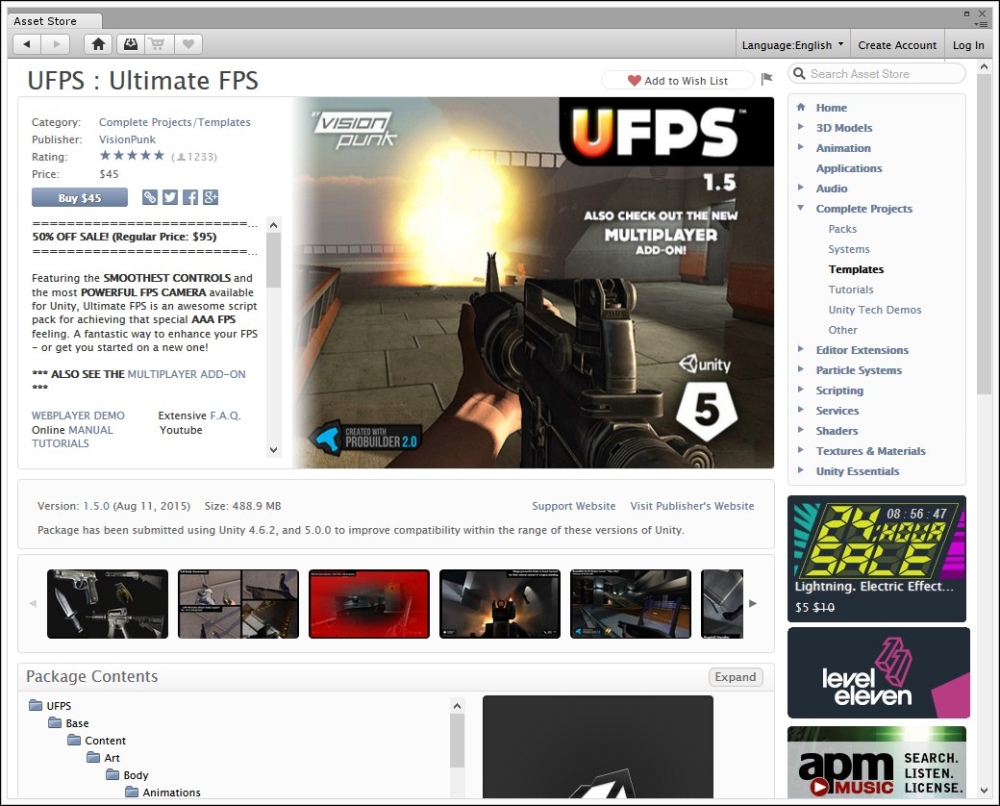Image resolution: width=1000 pixels, height=806 pixels.
Task: Select the third screenshot thumbnail in the carousel
Action: [368, 603]
